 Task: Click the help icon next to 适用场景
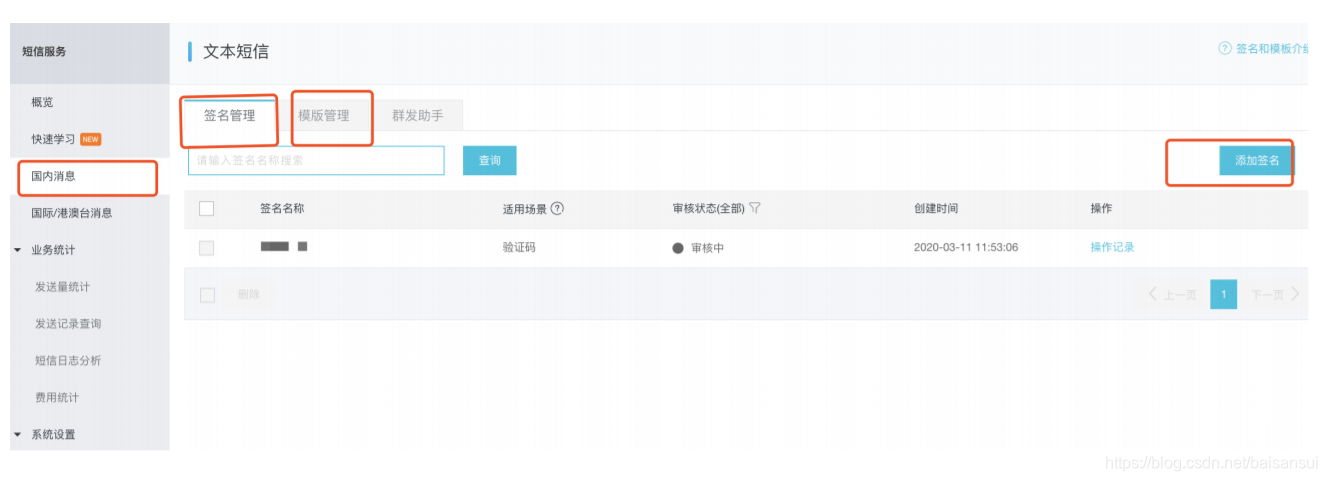pyautogui.click(x=558, y=209)
